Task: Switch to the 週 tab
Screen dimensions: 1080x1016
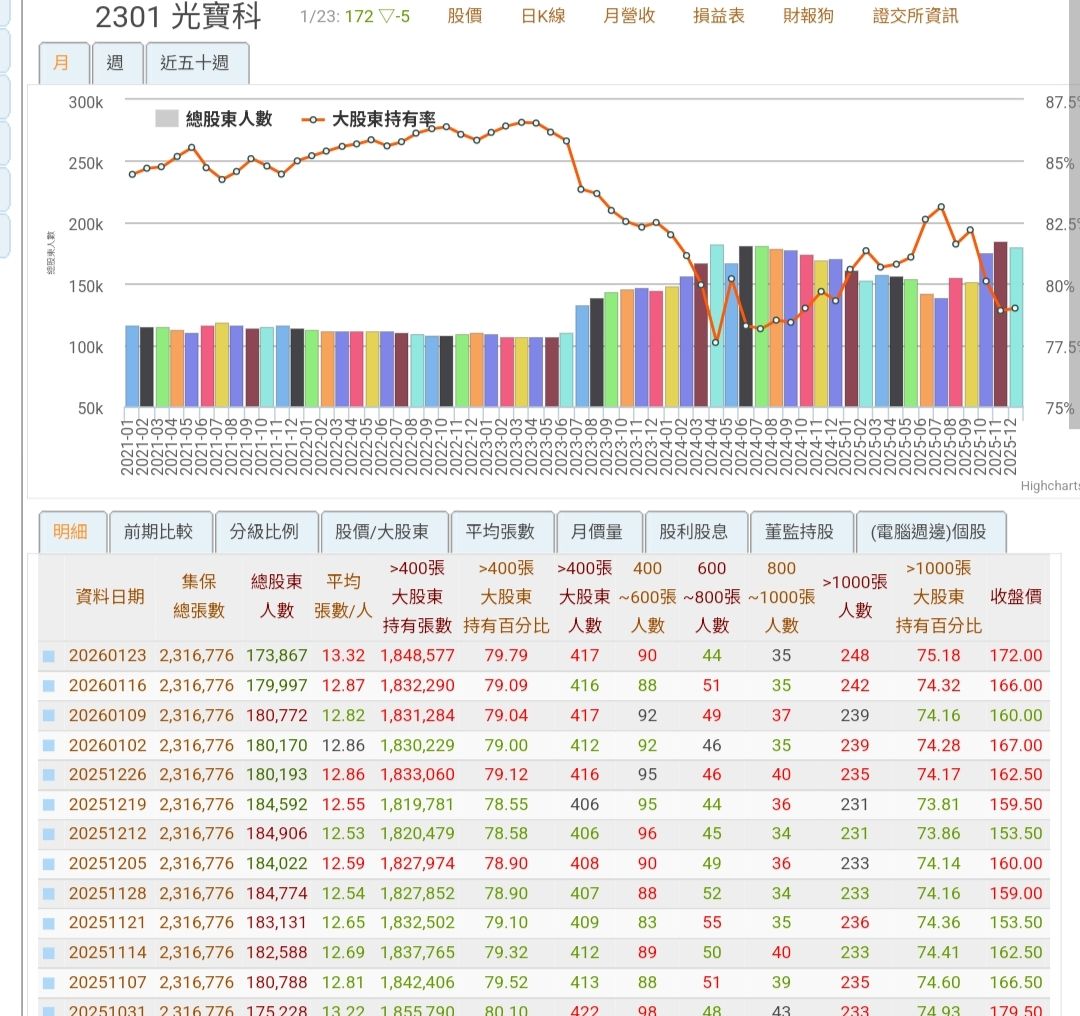Action: (117, 63)
